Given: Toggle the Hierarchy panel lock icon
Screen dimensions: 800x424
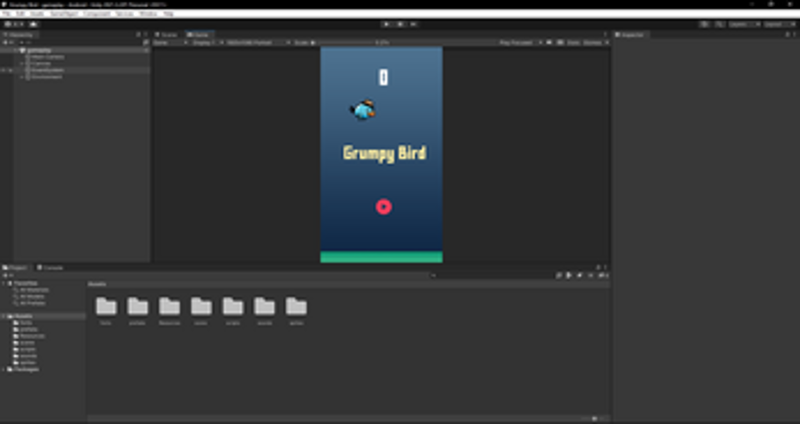Looking at the screenshot, I should pos(138,35).
